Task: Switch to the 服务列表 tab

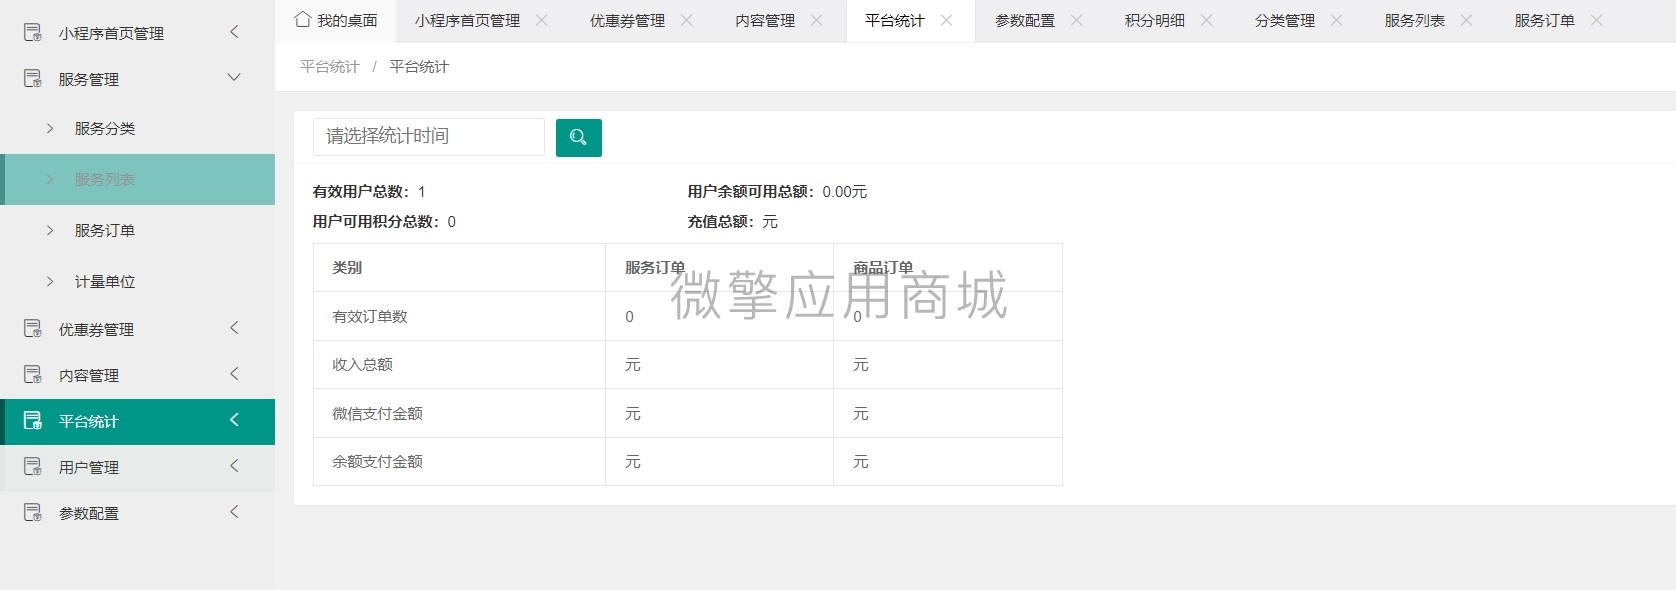Action: tap(1415, 21)
